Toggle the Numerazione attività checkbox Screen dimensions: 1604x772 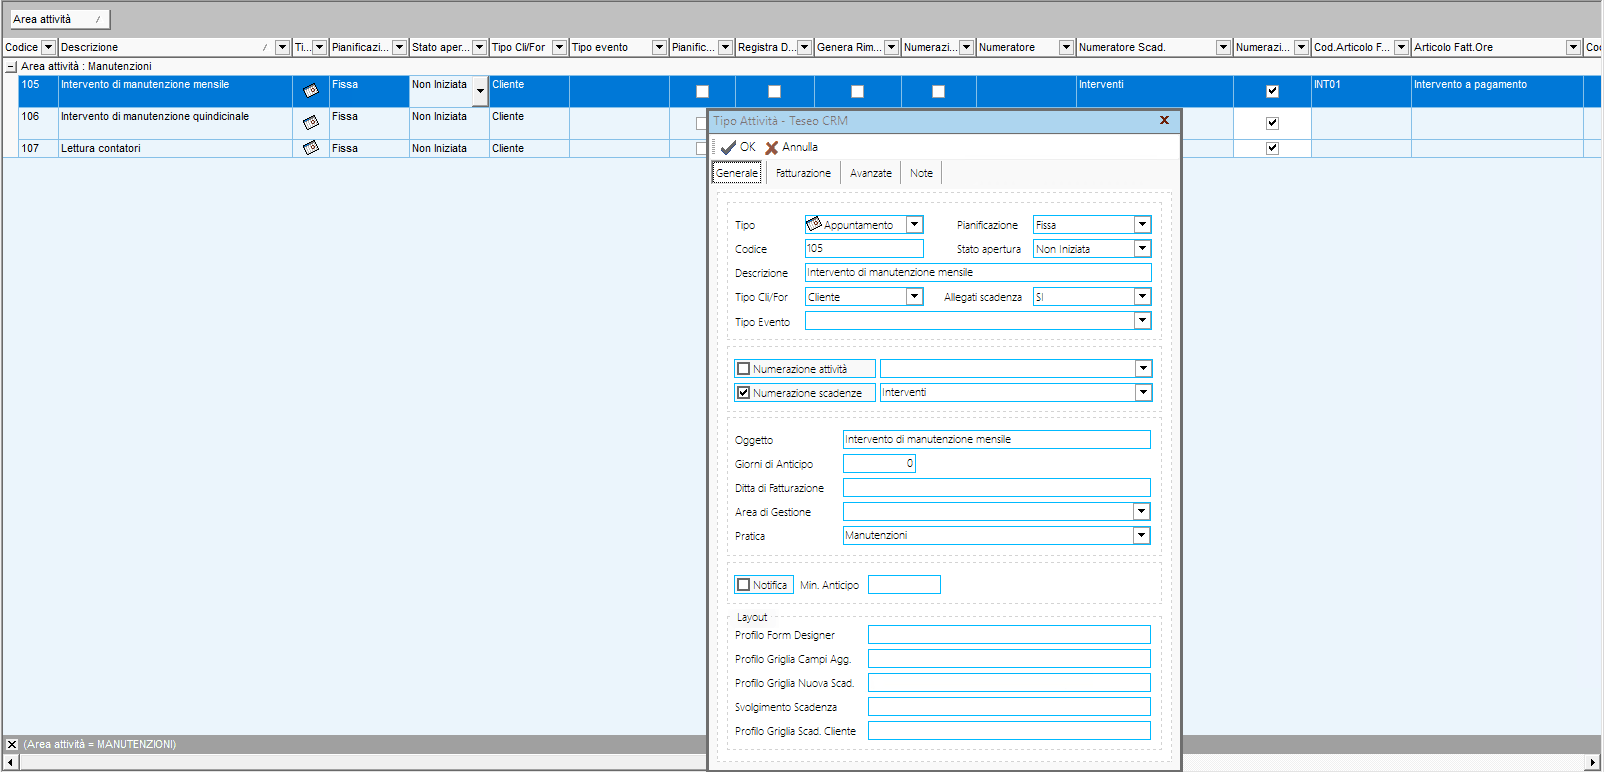(743, 369)
